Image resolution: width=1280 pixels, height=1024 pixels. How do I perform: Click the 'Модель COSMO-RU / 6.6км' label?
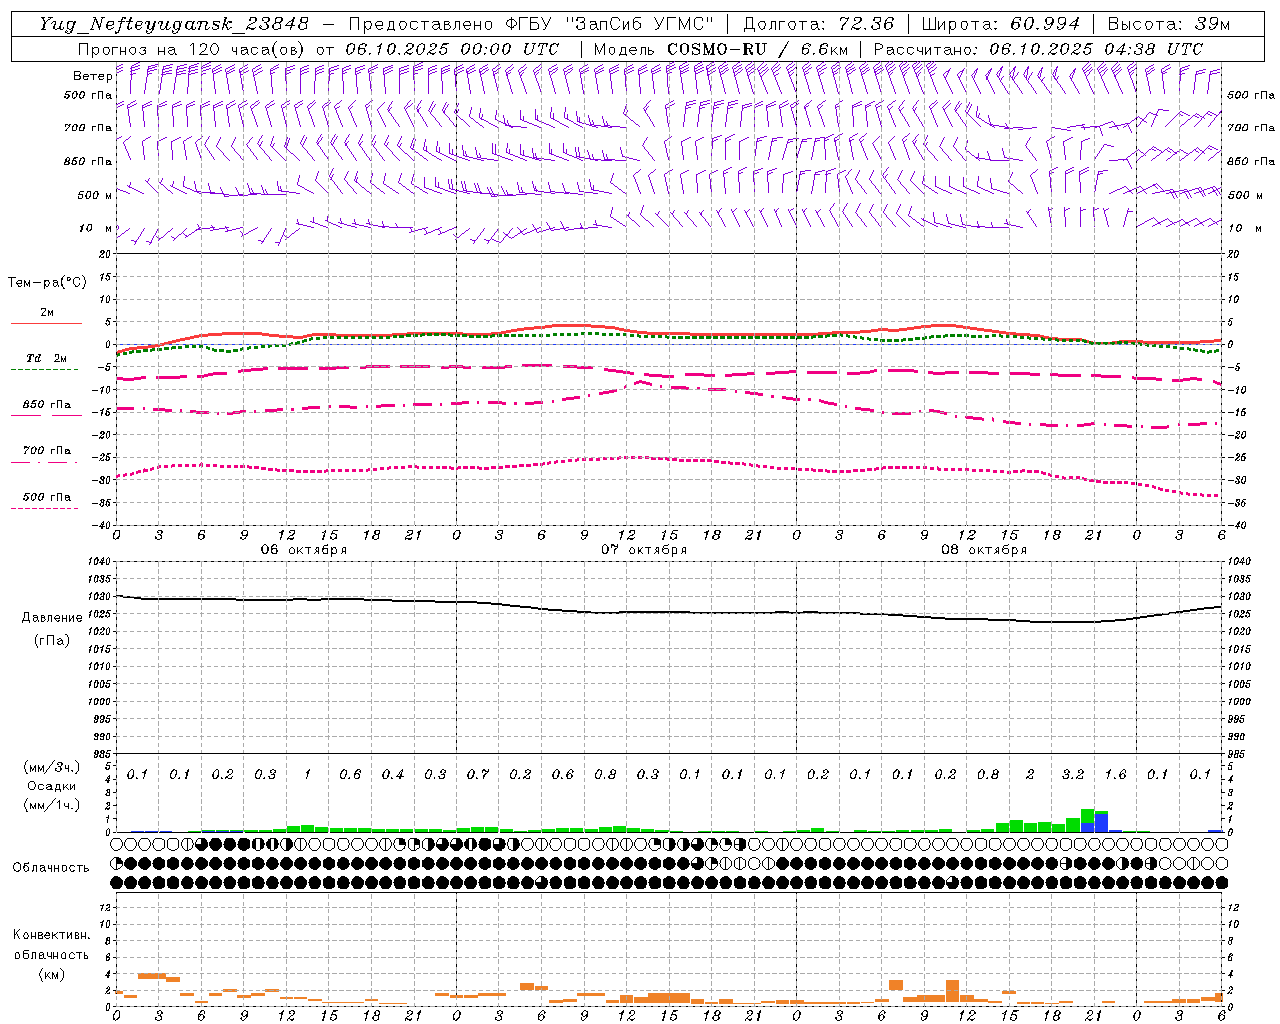(x=721, y=49)
